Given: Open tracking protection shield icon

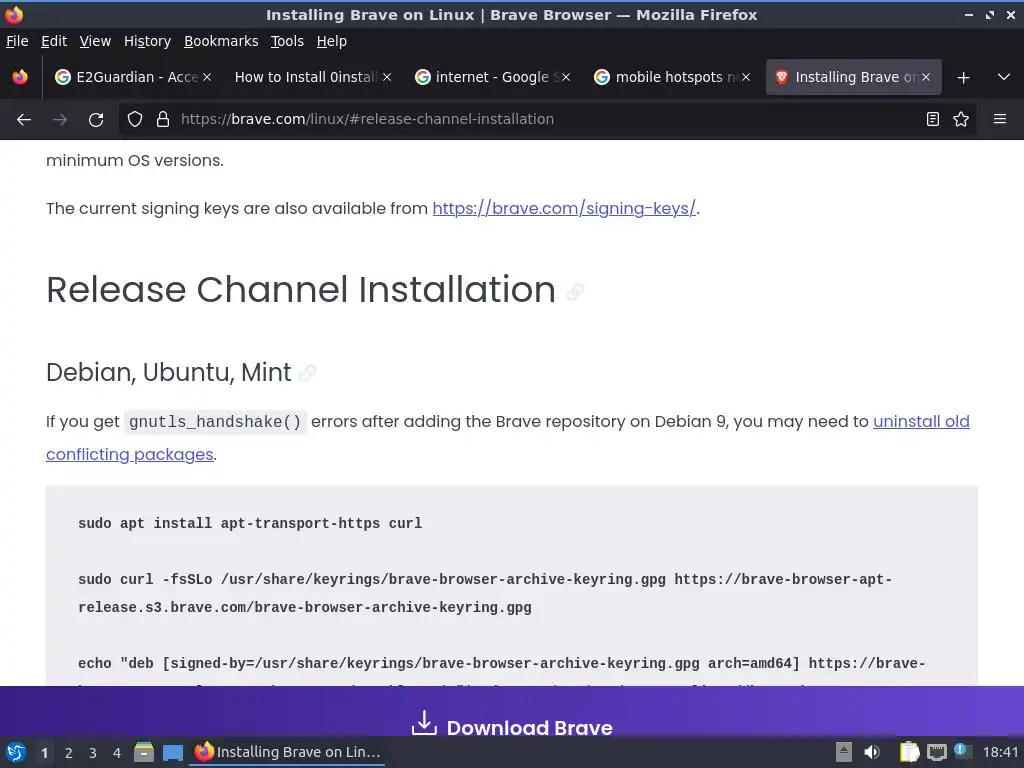Looking at the screenshot, I should point(135,119).
